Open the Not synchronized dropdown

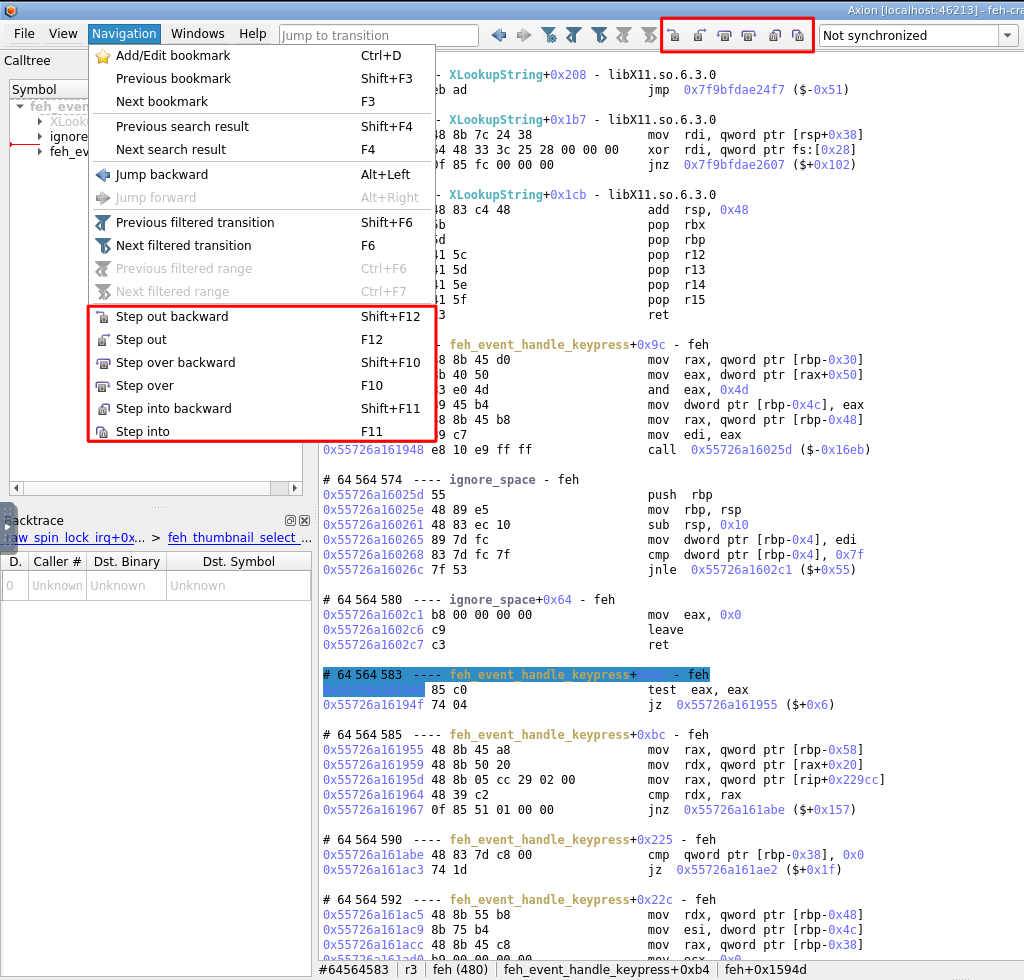[x=1008, y=35]
